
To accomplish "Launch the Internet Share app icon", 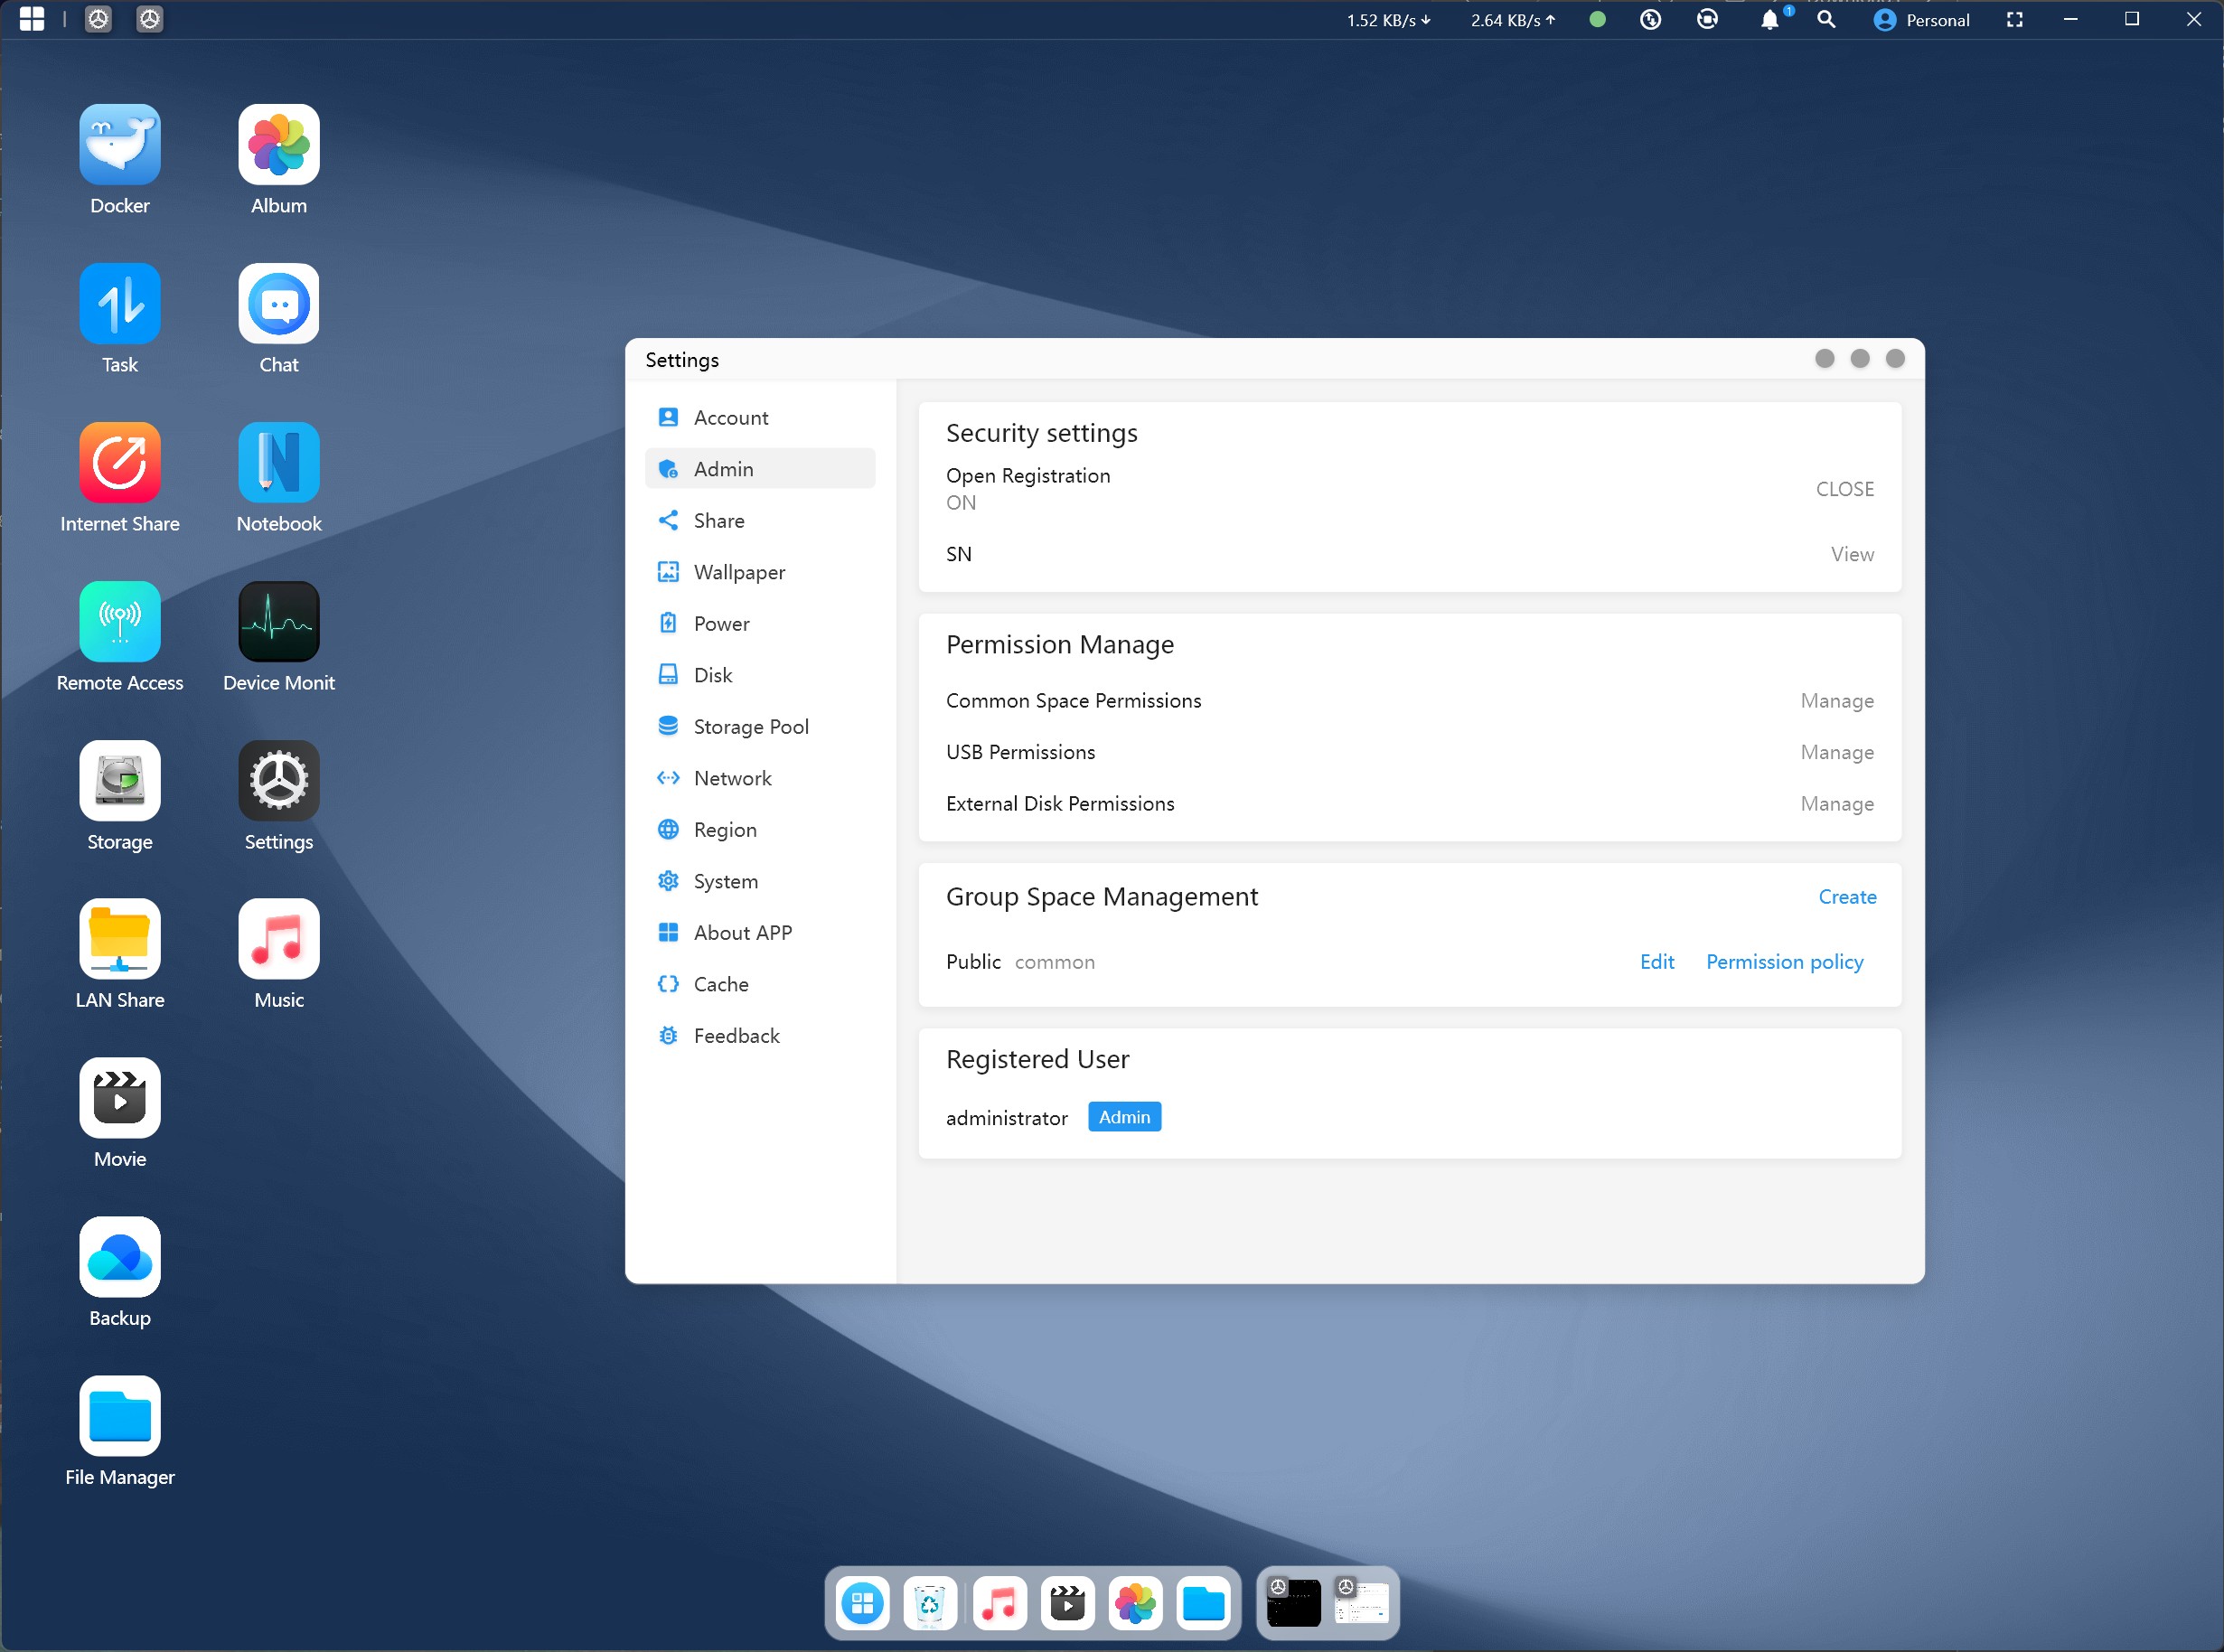I will tap(120, 463).
